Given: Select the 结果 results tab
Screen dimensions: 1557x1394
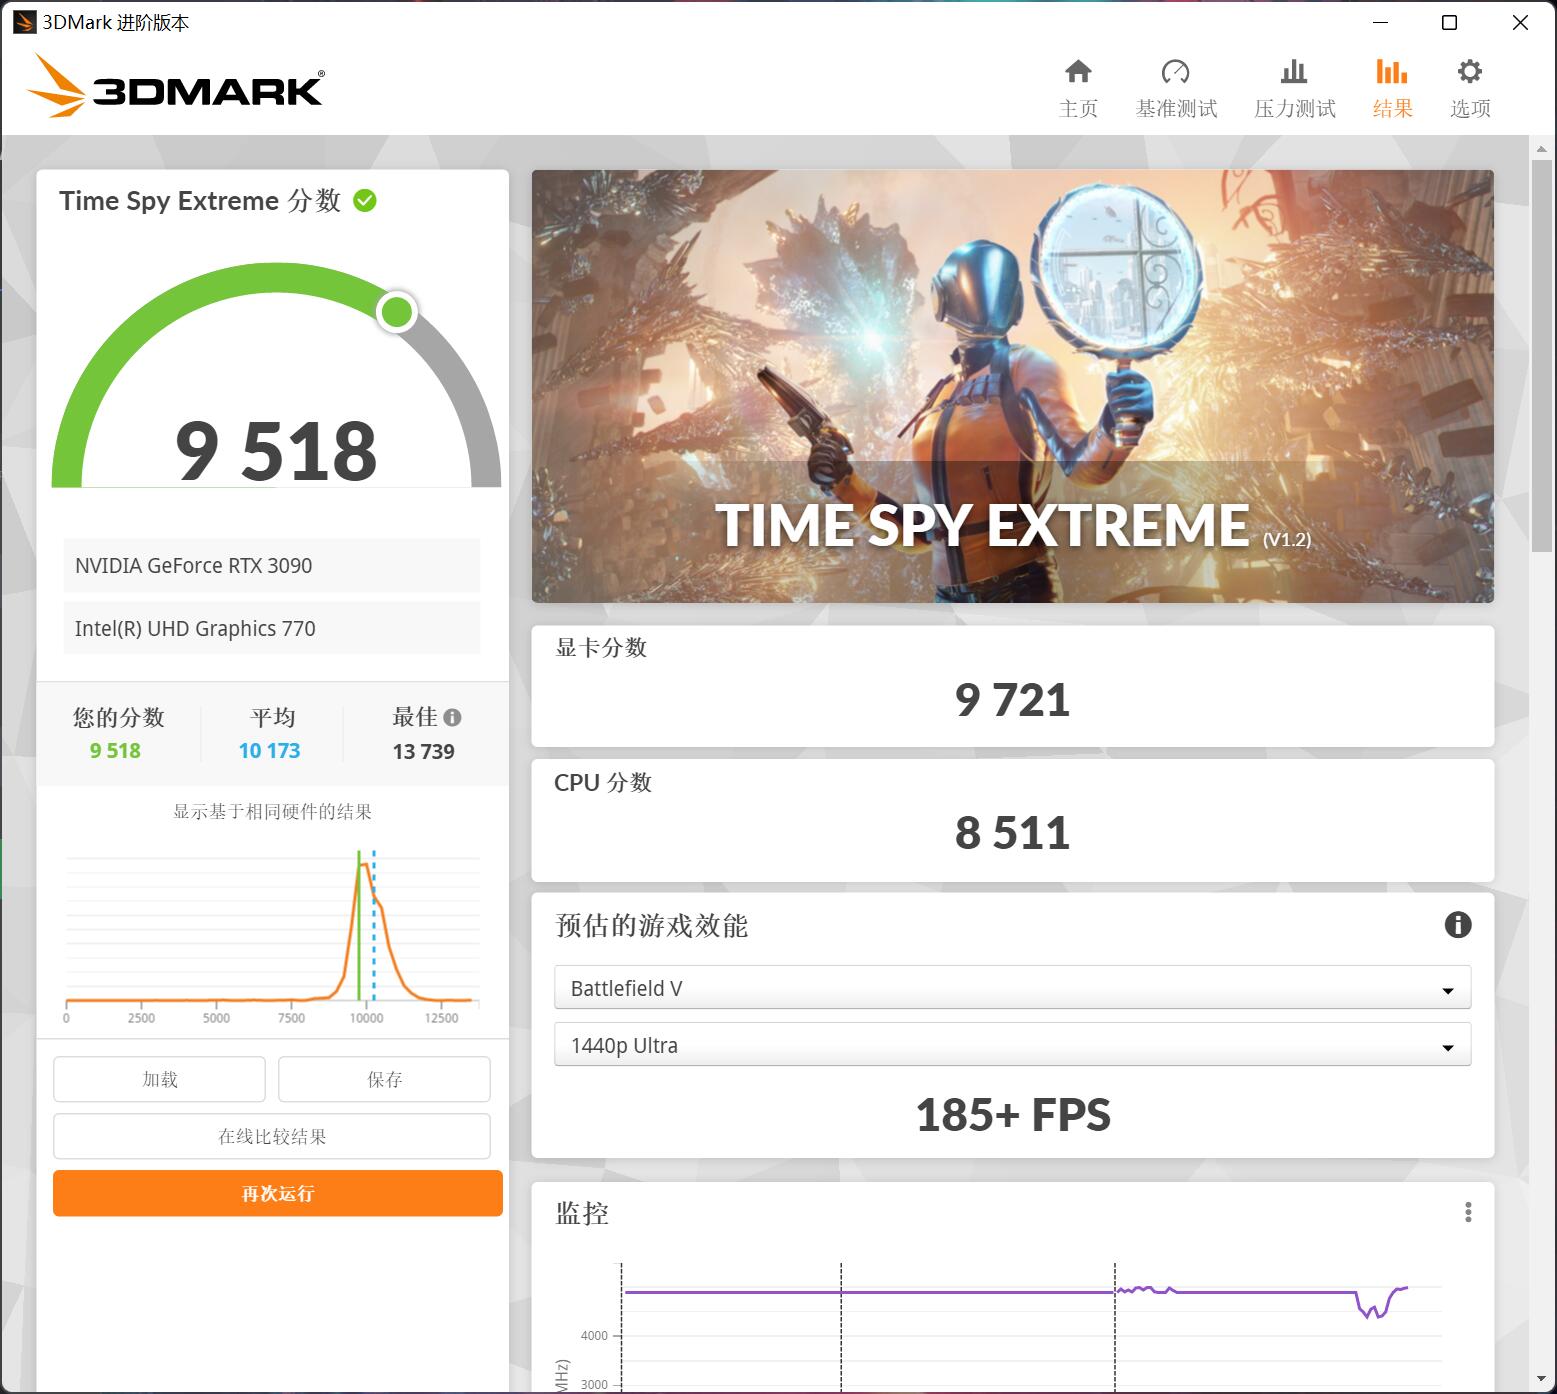Looking at the screenshot, I should coord(1392,89).
